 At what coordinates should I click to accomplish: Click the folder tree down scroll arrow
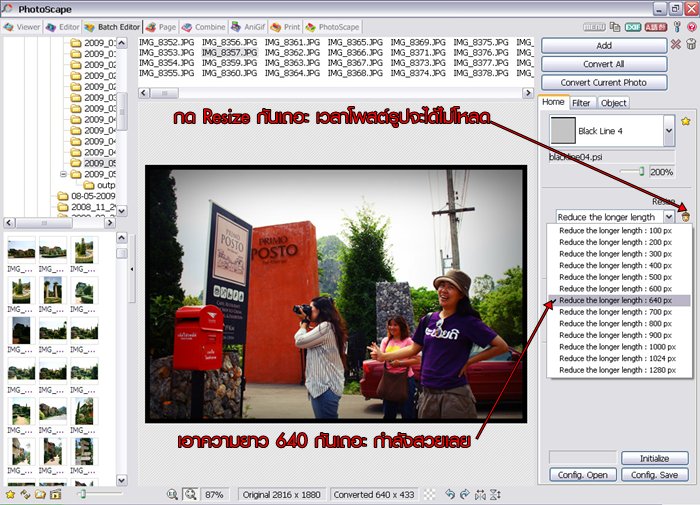point(121,210)
